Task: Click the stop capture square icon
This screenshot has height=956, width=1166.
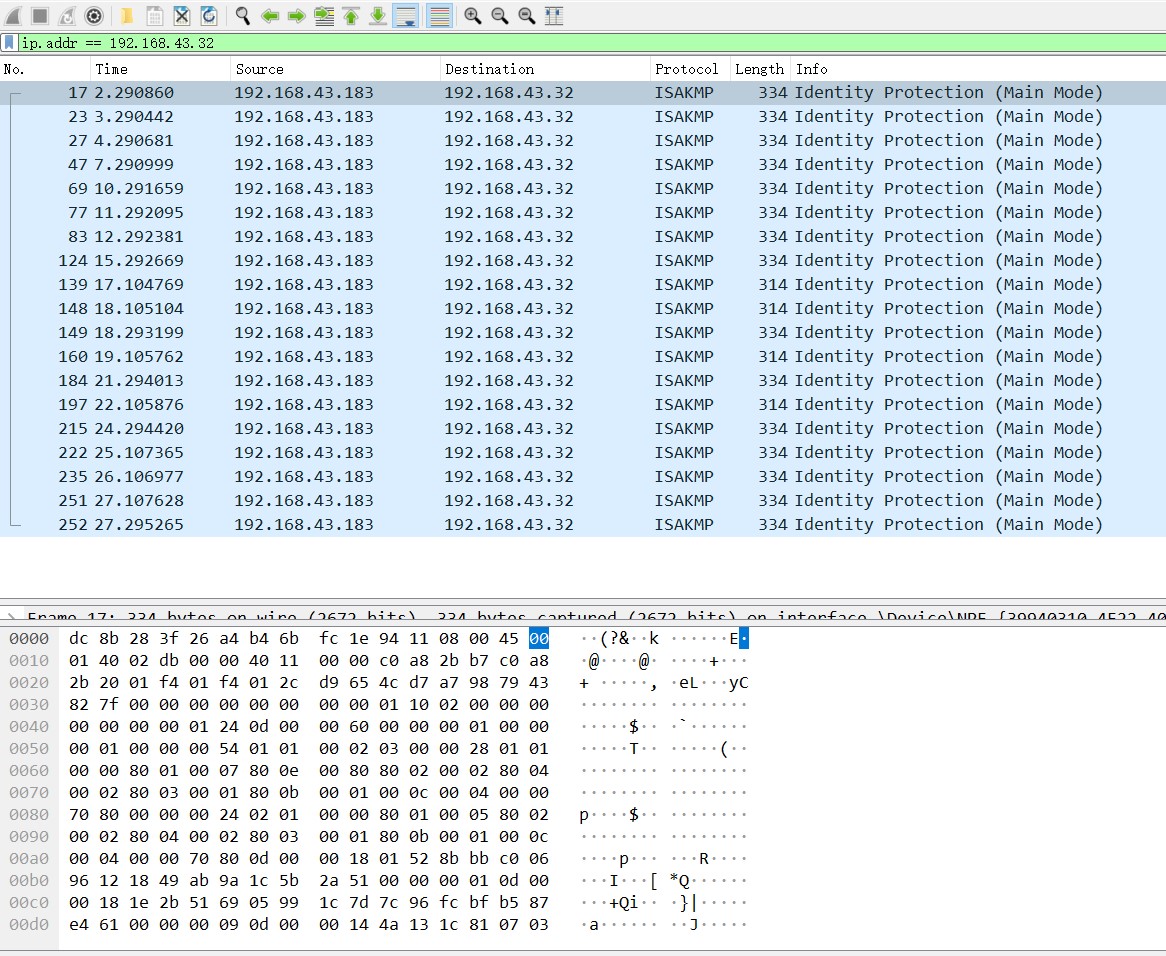Action: coord(40,16)
